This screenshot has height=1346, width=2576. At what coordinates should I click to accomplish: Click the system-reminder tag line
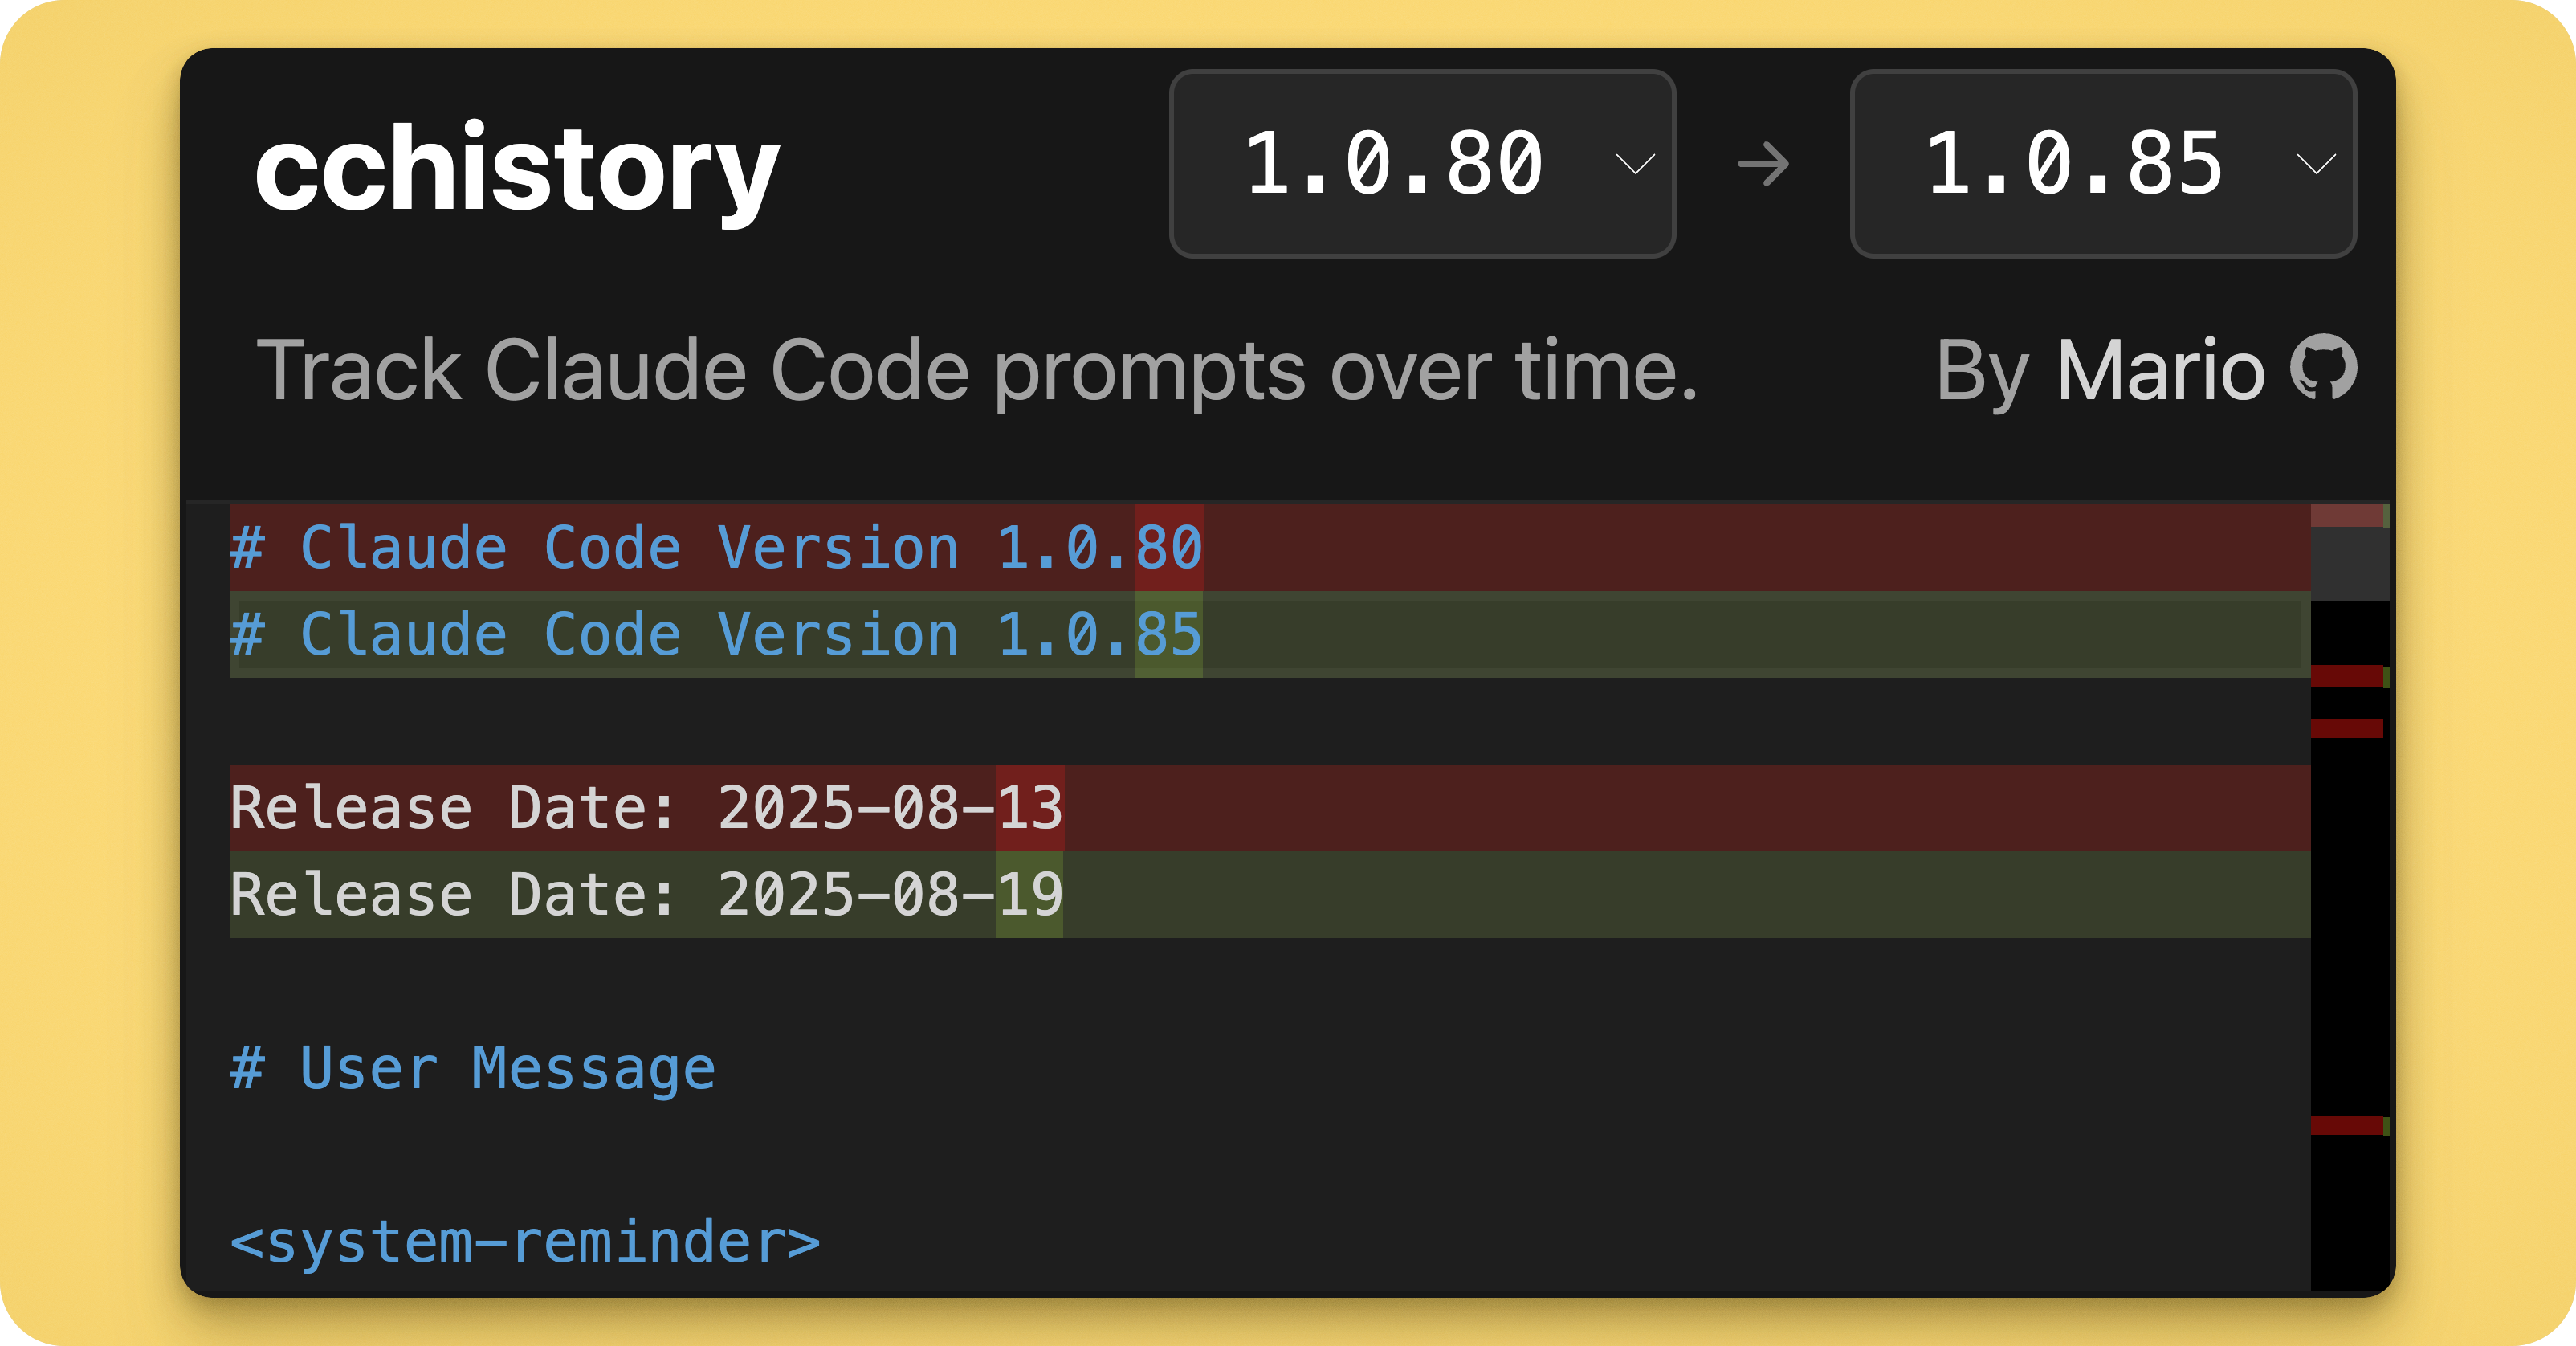525,1242
